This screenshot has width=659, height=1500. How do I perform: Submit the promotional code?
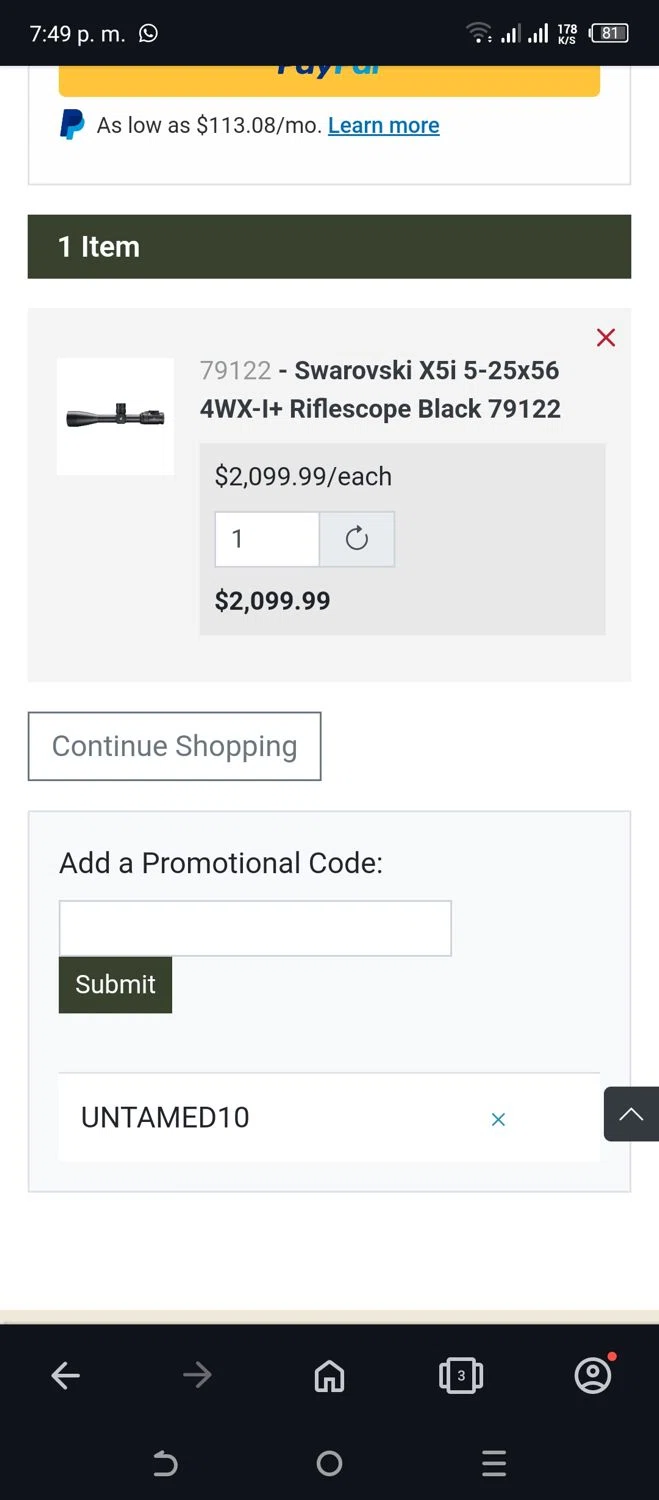(x=115, y=985)
